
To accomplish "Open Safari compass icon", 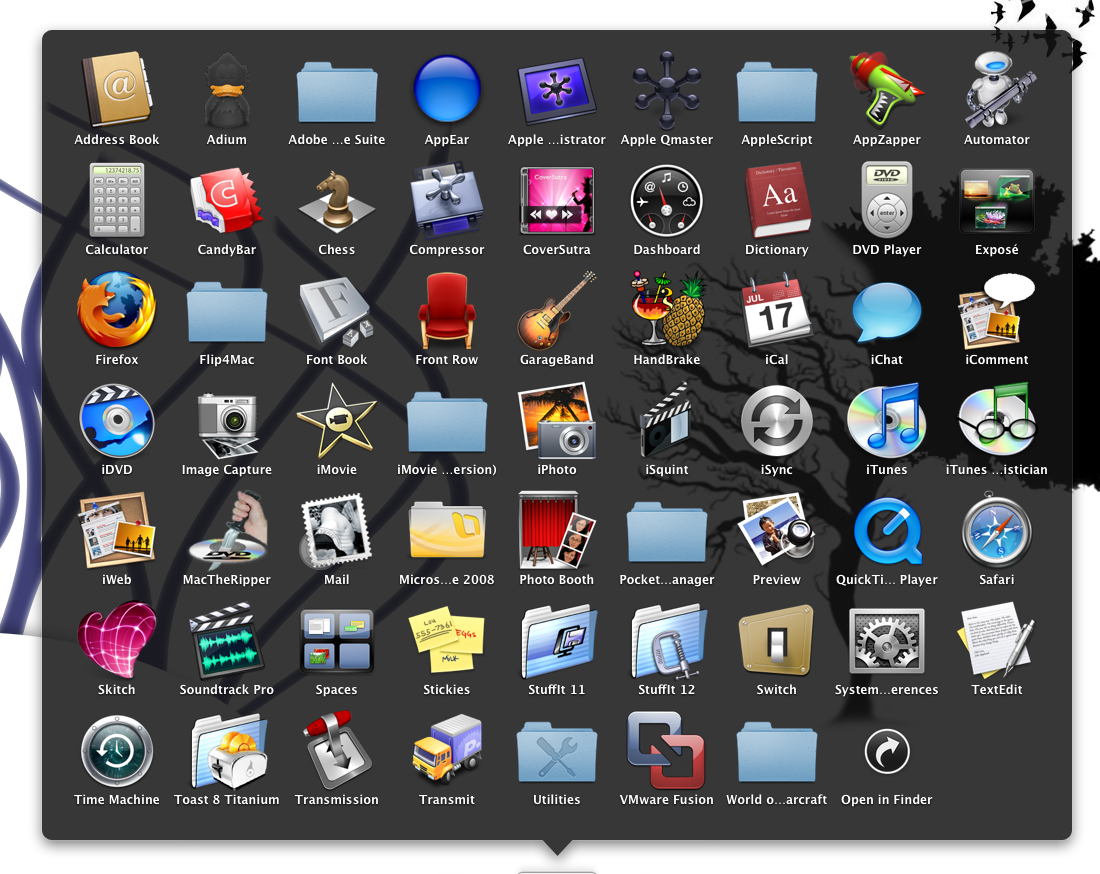I will [x=997, y=530].
